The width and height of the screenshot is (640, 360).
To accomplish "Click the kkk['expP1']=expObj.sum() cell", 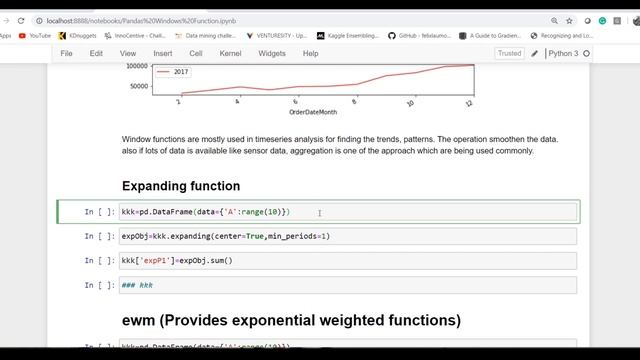I will click(x=348, y=261).
